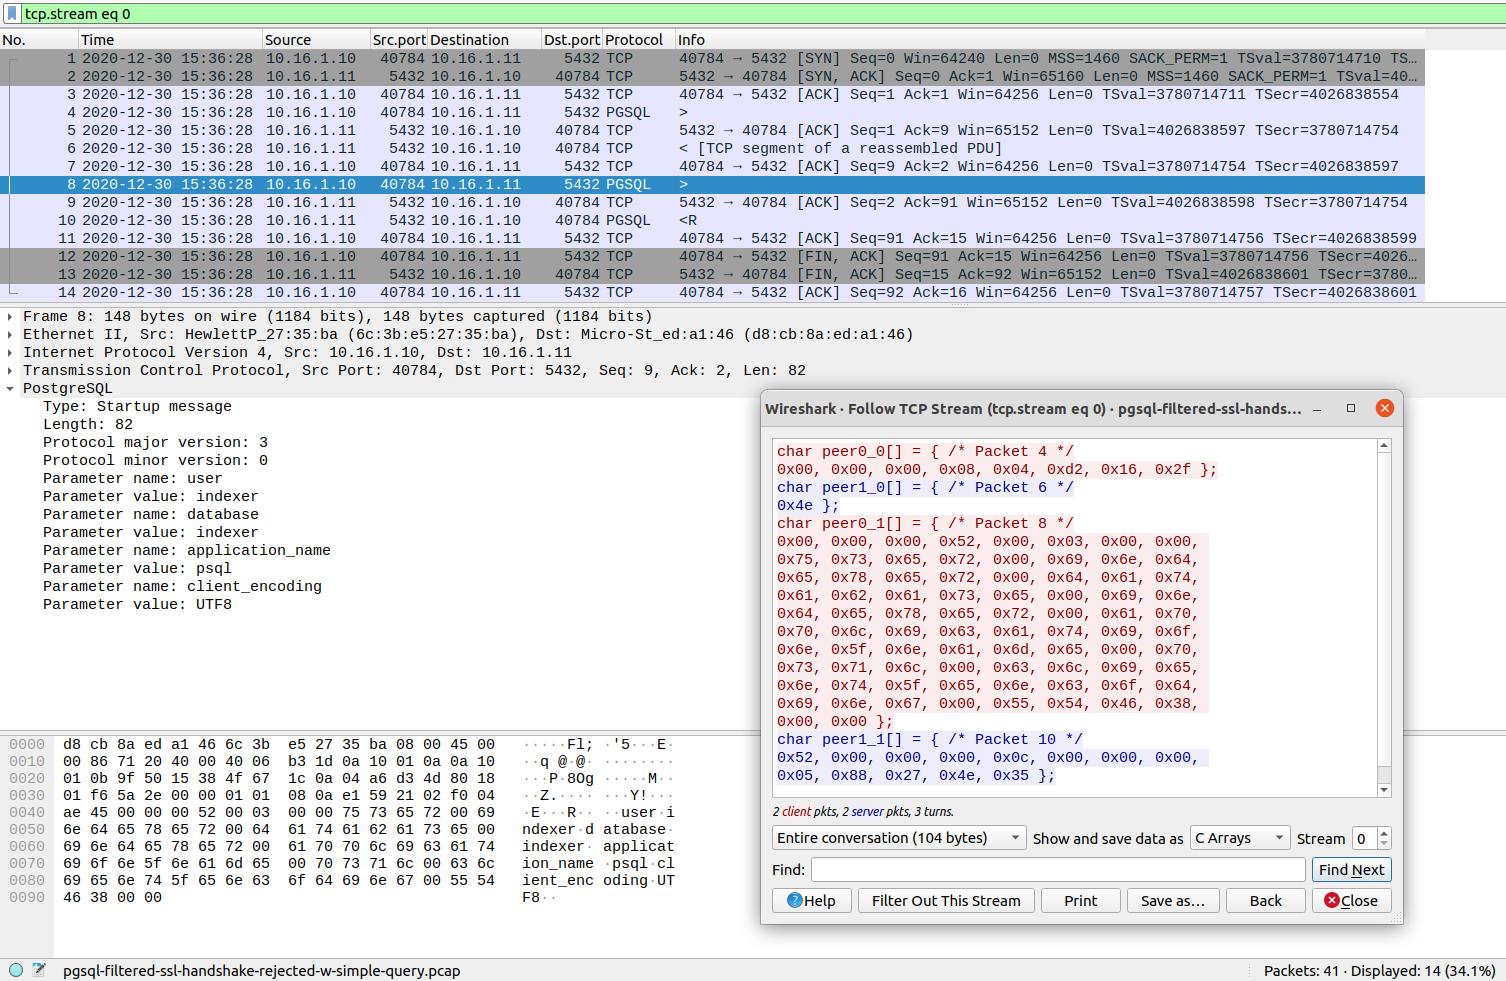
Task: Maximize the Follow TCP Stream dialog
Action: click(x=1351, y=408)
